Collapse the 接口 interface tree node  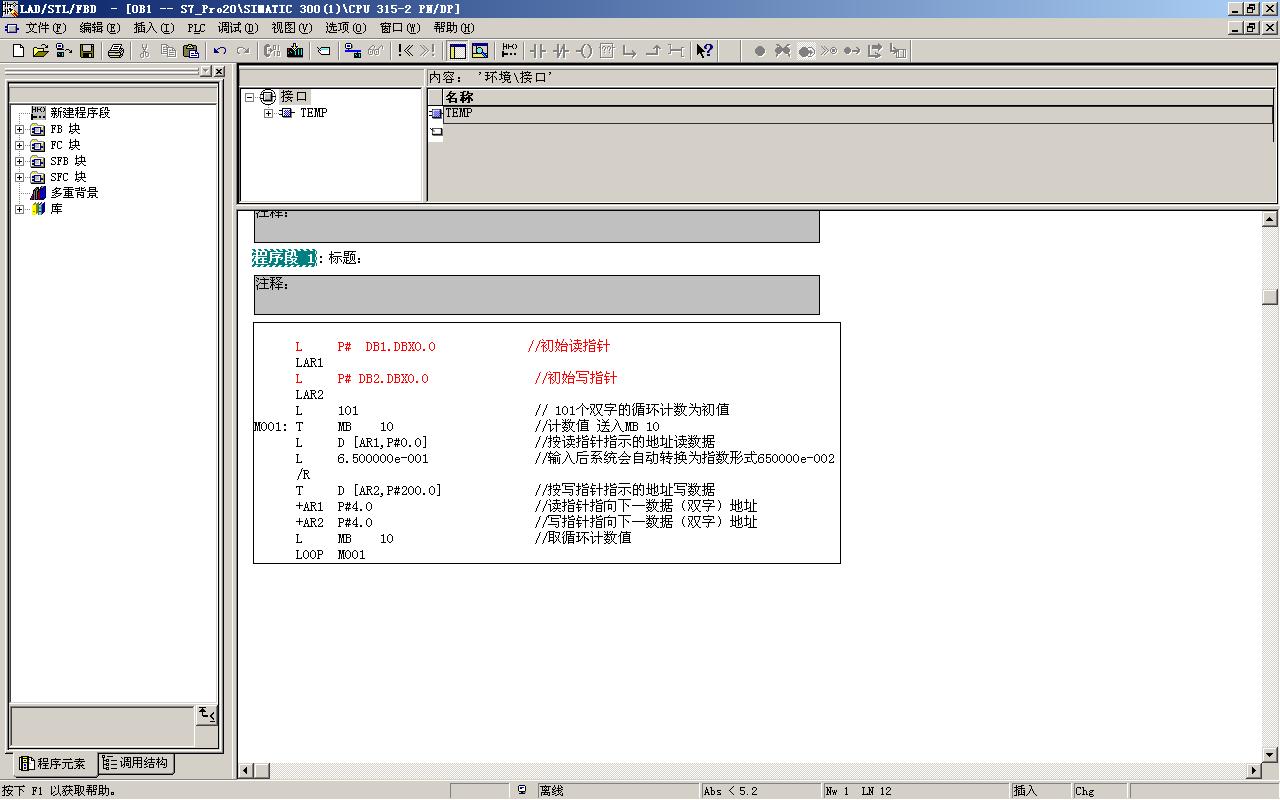tap(250, 97)
